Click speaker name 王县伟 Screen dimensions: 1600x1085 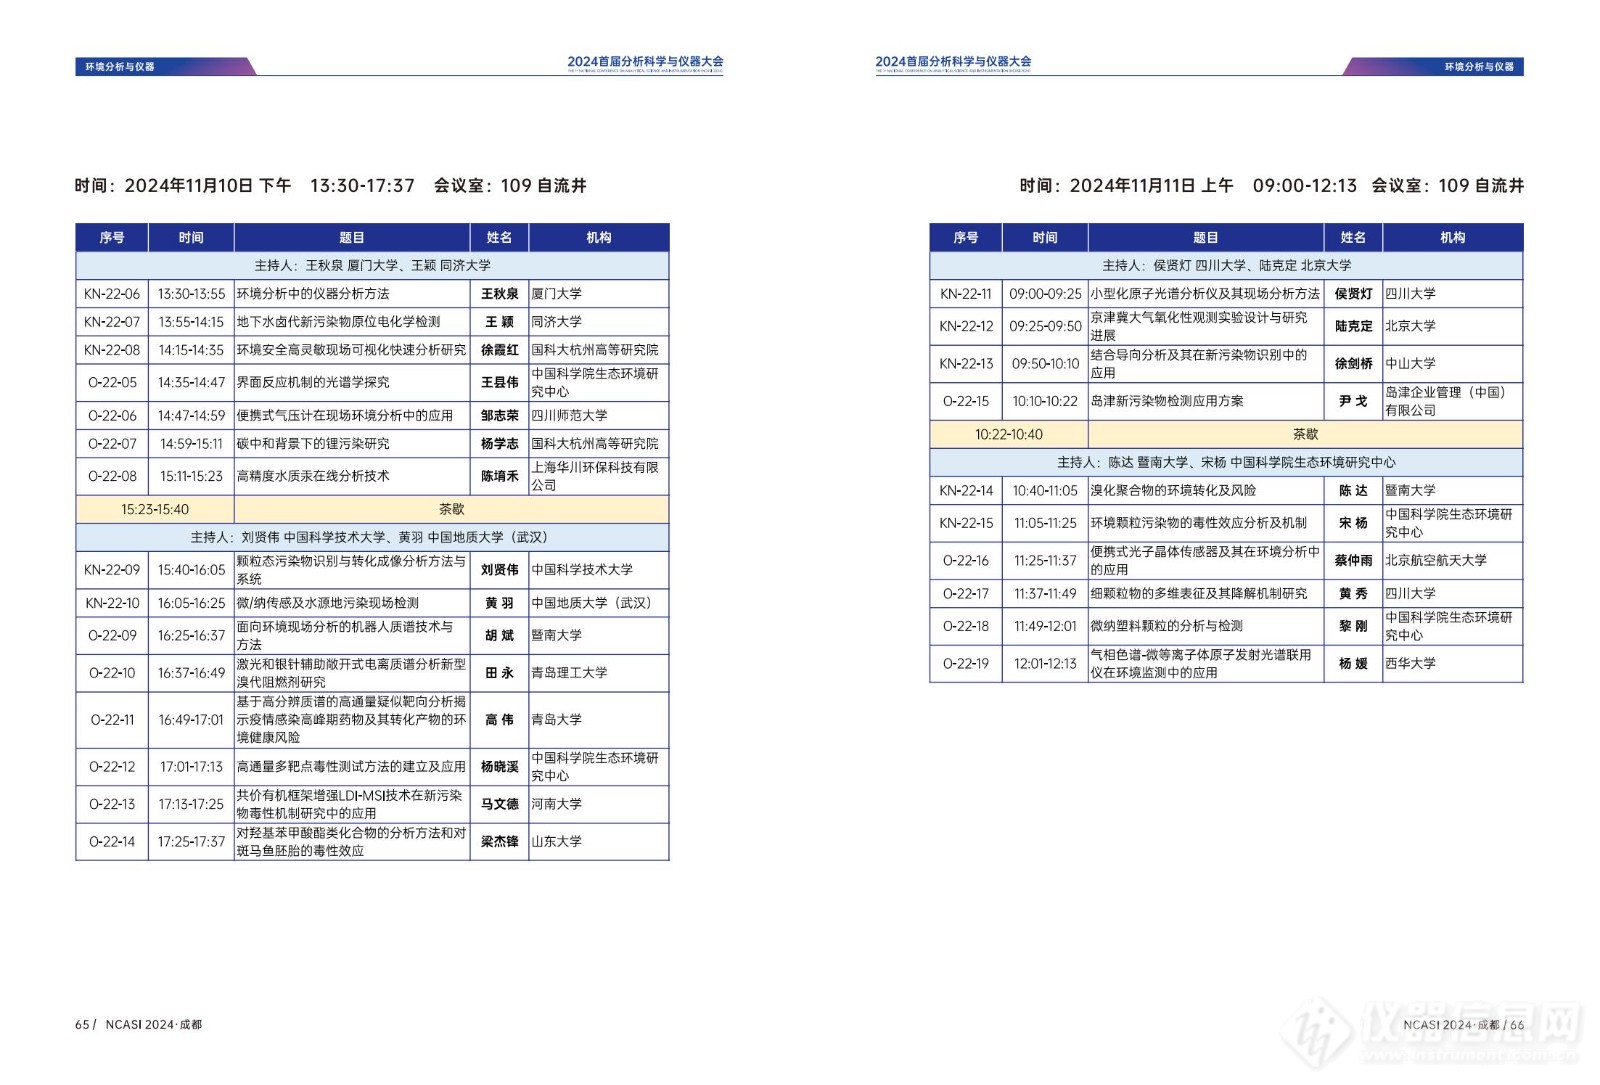click(499, 382)
